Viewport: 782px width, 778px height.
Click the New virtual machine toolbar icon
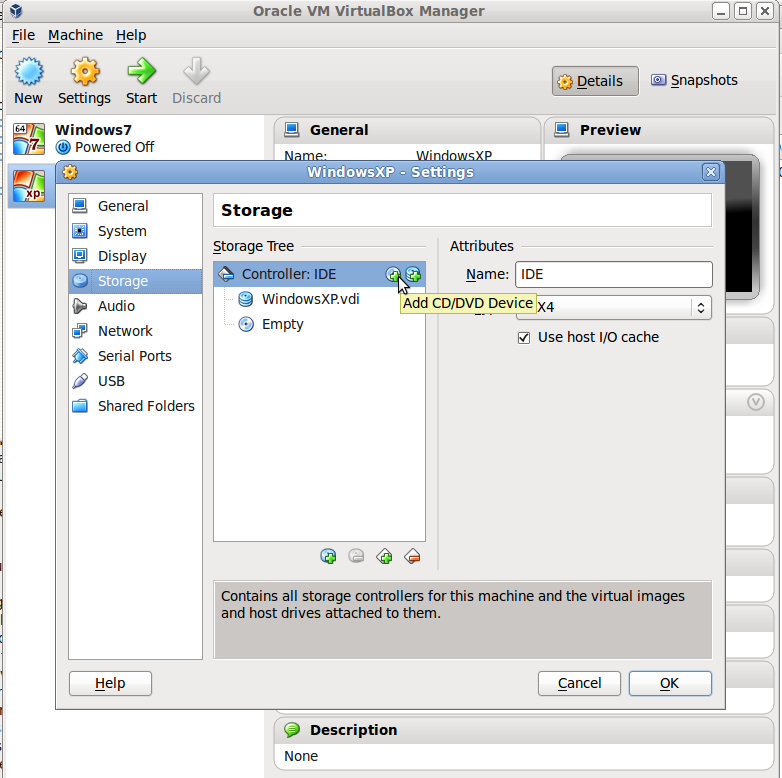pos(28,80)
